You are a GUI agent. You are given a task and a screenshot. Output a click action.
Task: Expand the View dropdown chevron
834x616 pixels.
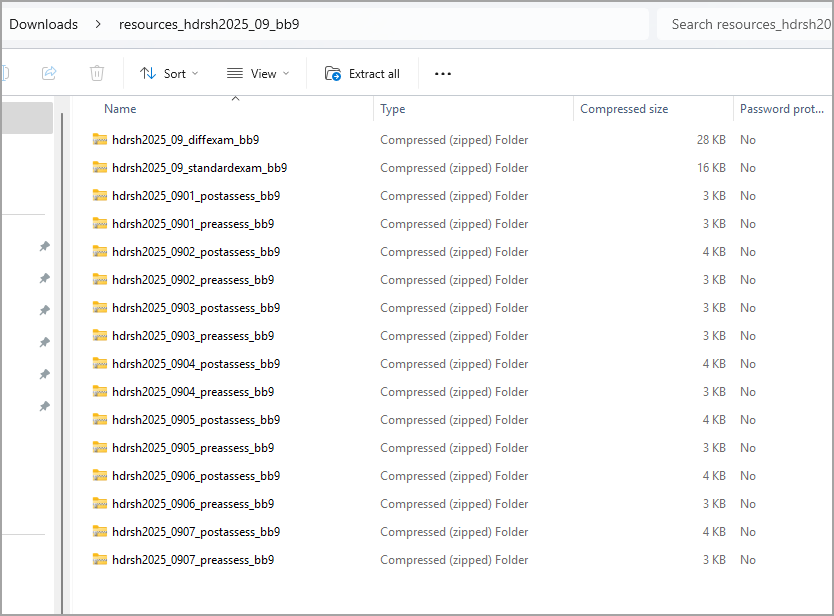coord(286,73)
